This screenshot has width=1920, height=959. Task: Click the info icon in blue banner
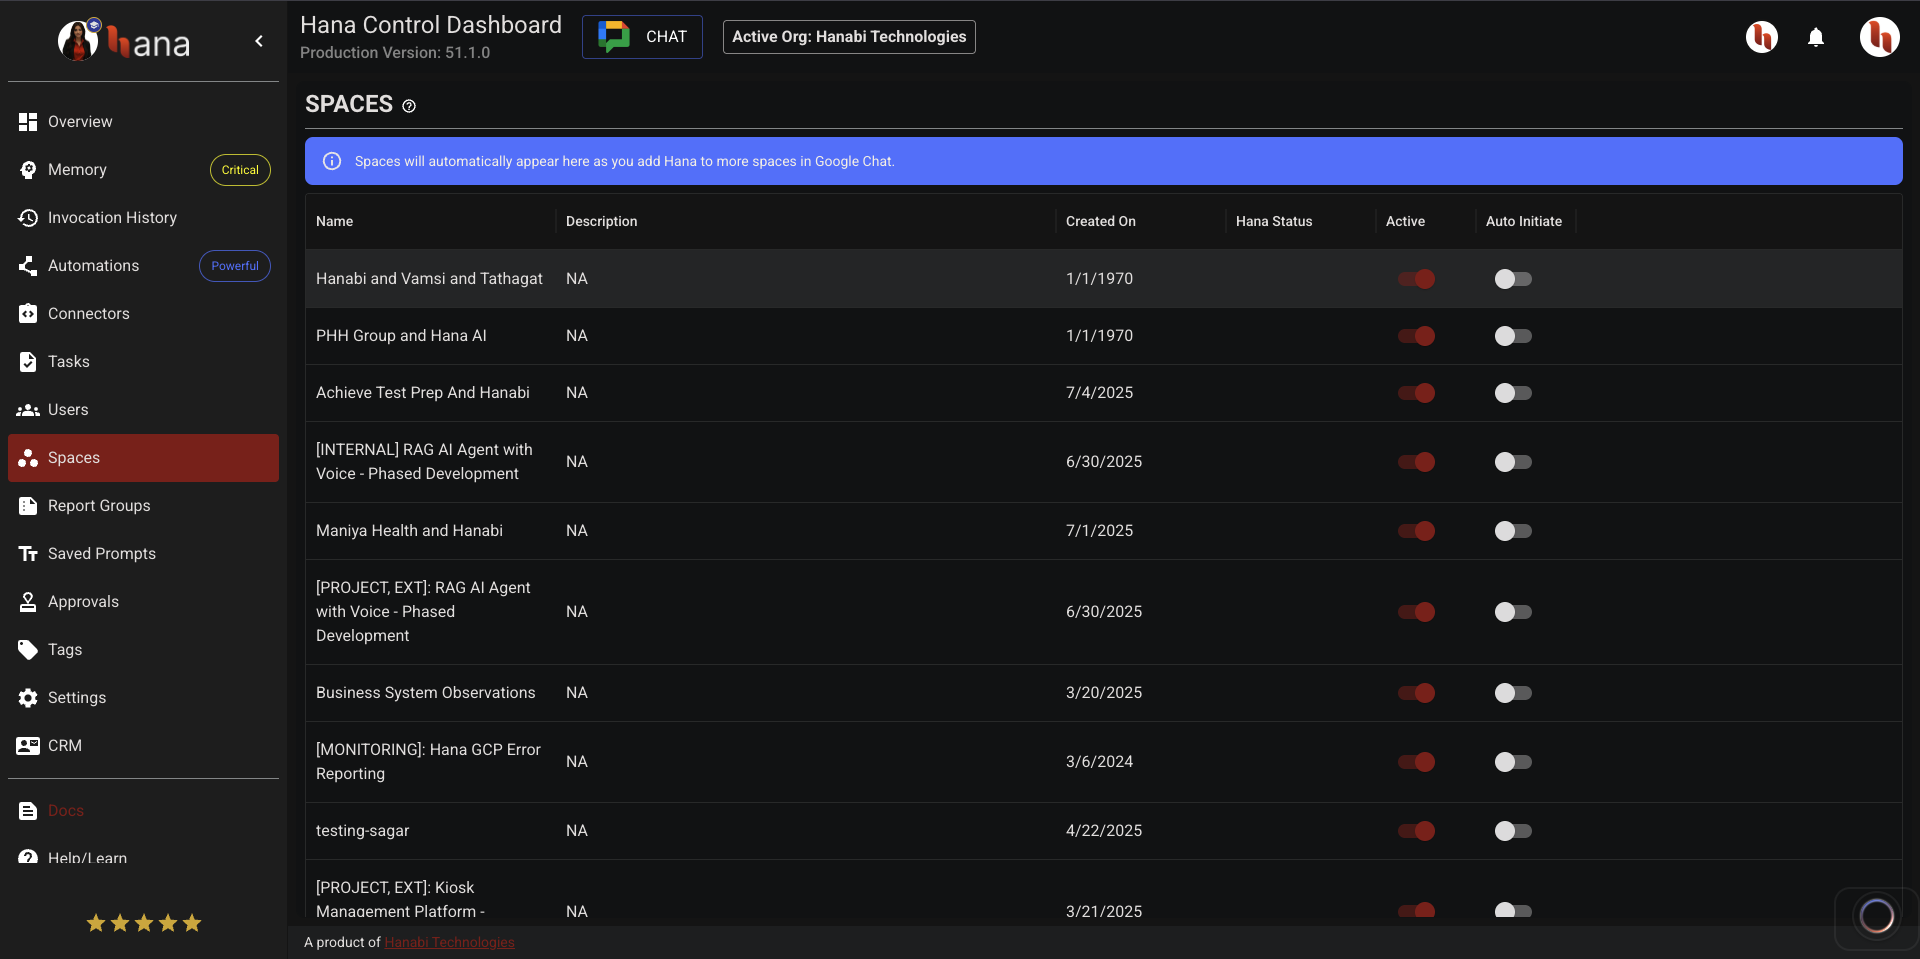(x=332, y=161)
